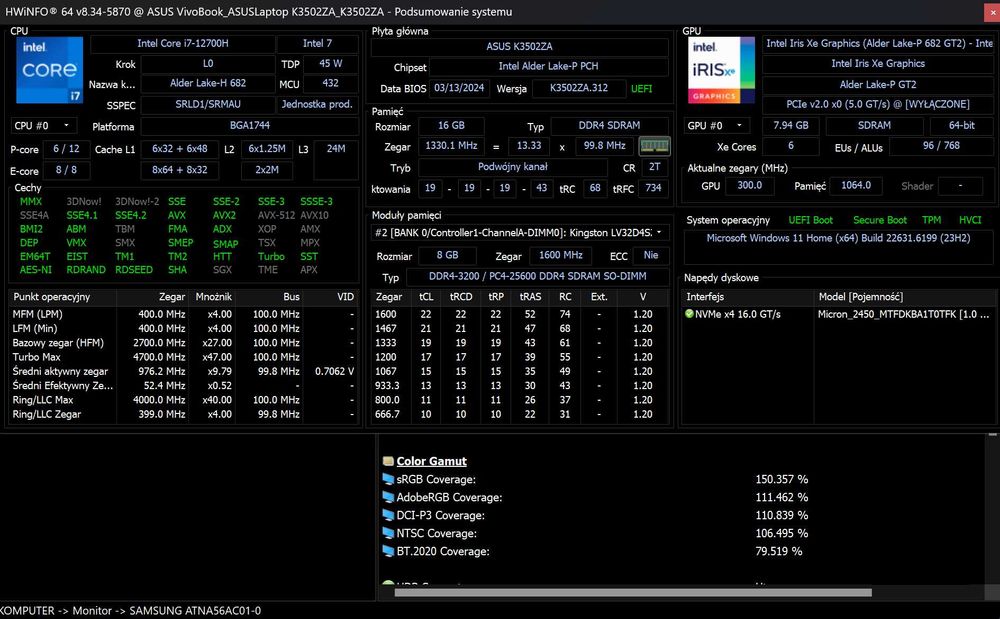
Task: Click the Intel Iris Xe Graphics logo
Action: 721,69
